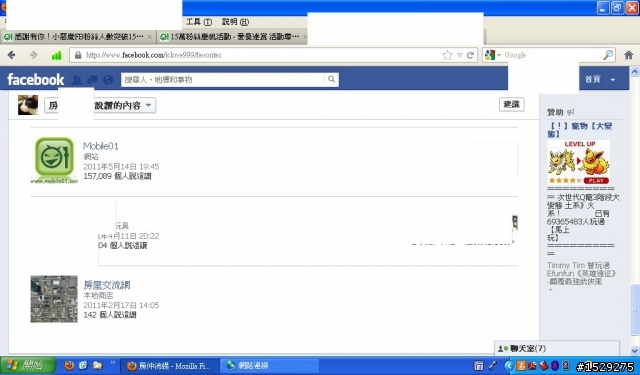Focus the Facebook search field

223,80
